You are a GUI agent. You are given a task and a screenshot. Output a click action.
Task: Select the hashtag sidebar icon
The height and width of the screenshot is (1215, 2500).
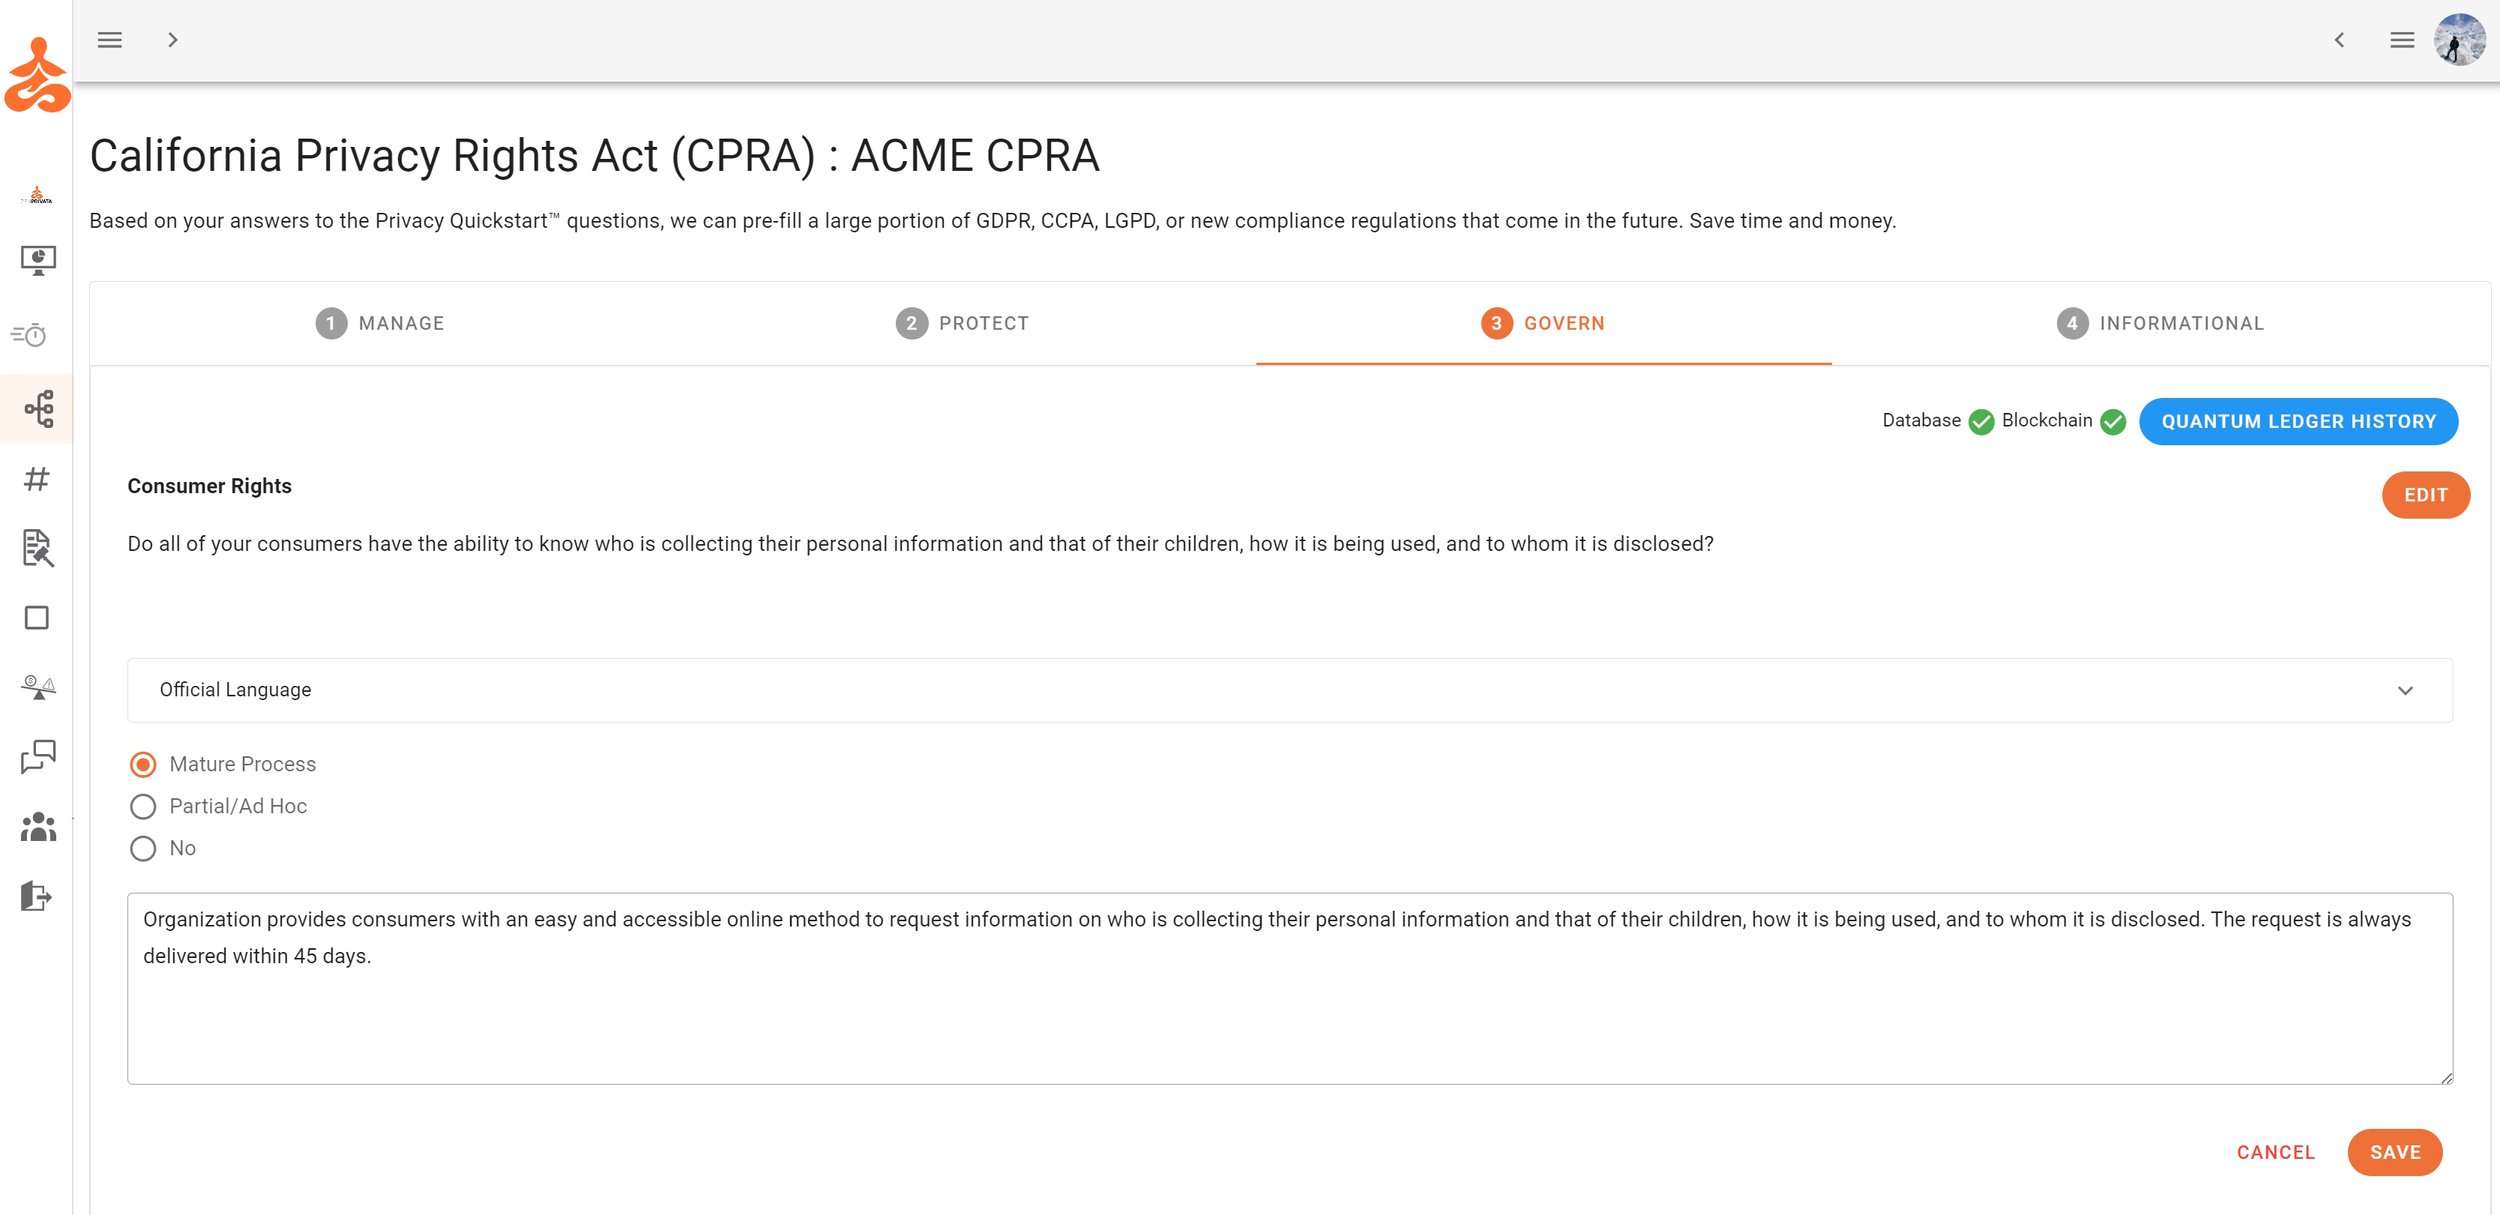[x=37, y=479]
